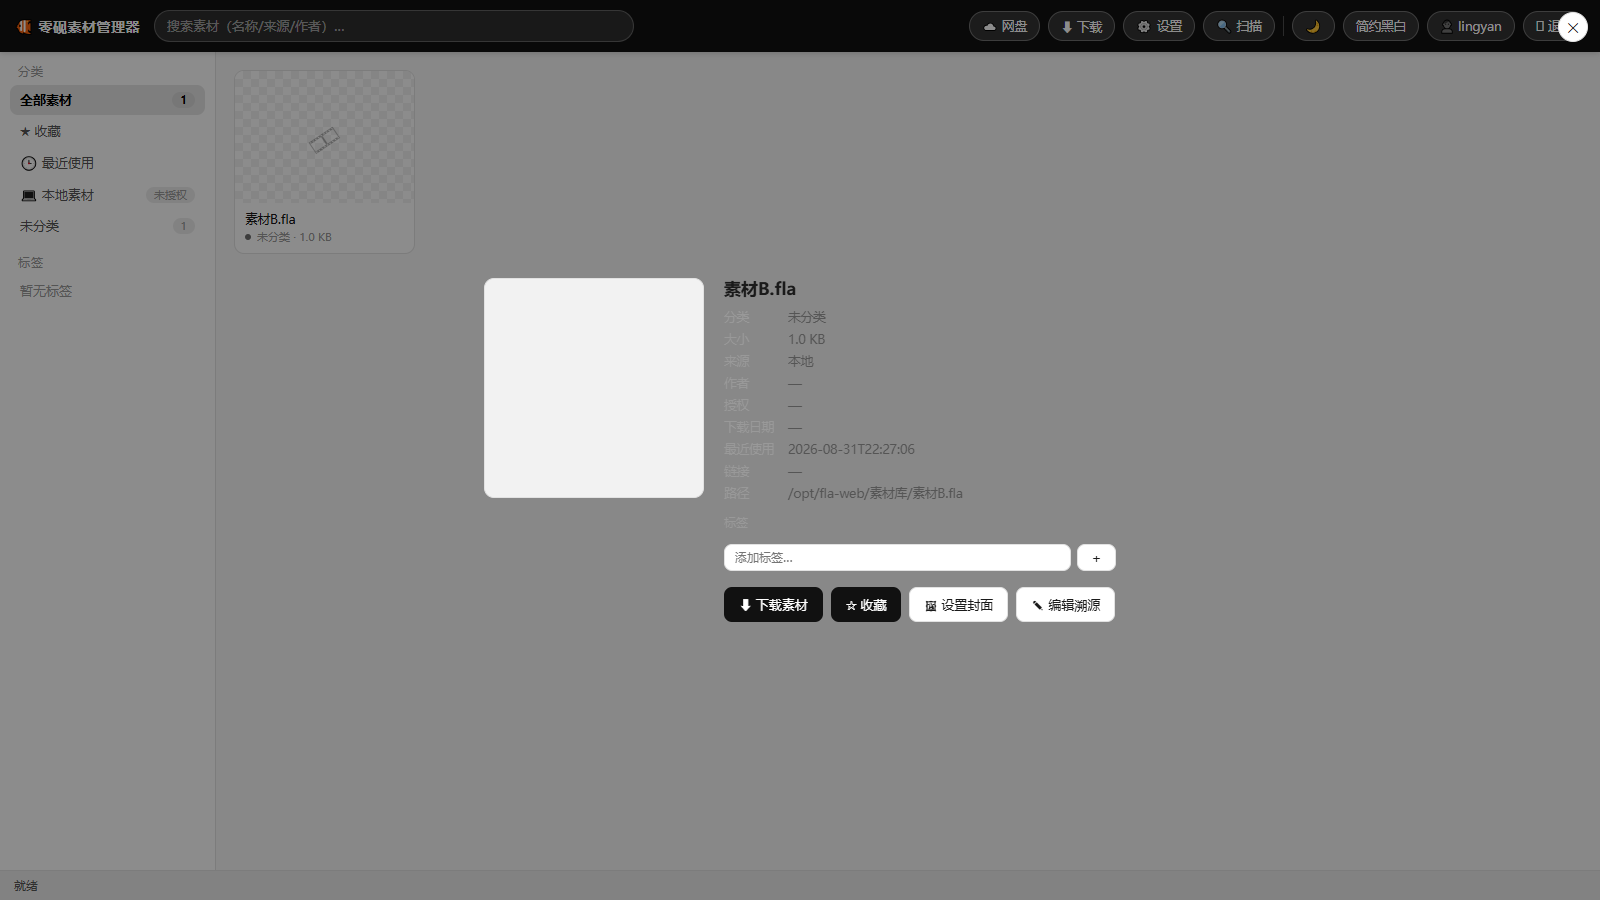1600x900 pixels.
Task: Add tag with the plus button
Action: [x=1096, y=557]
